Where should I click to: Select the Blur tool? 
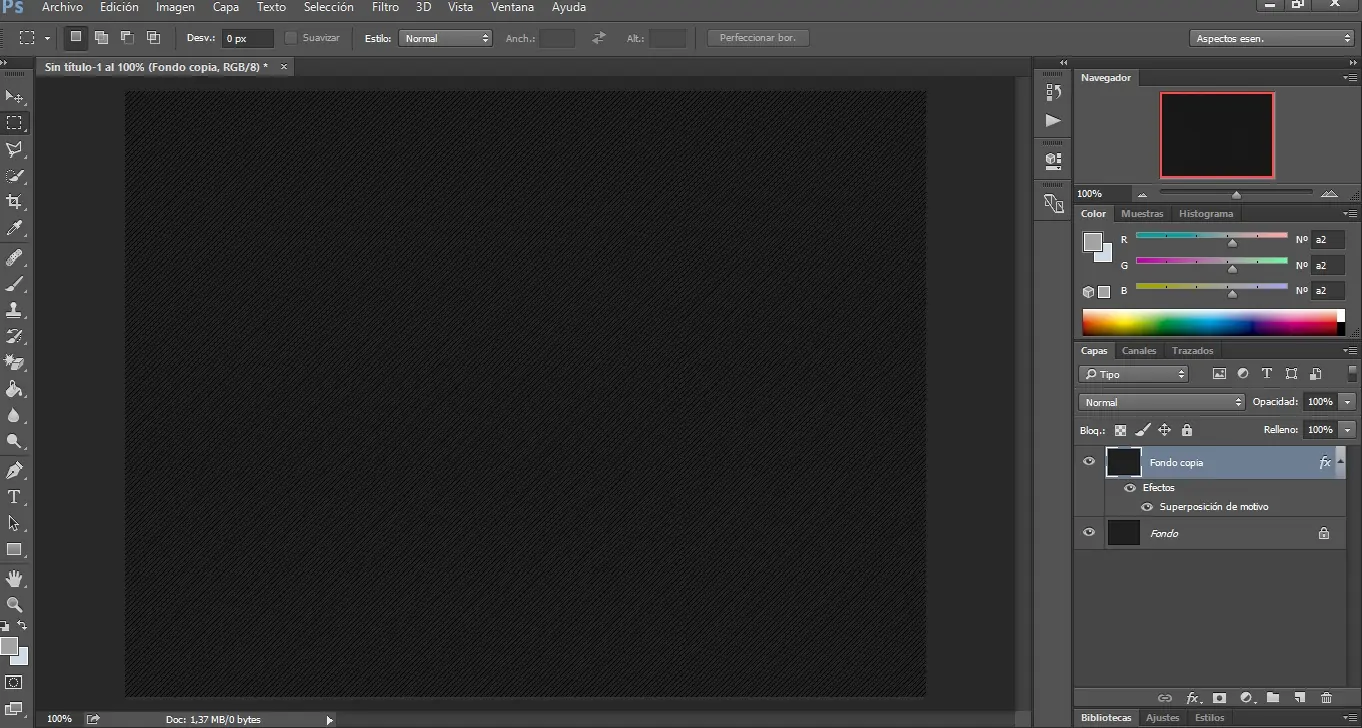click(x=14, y=415)
